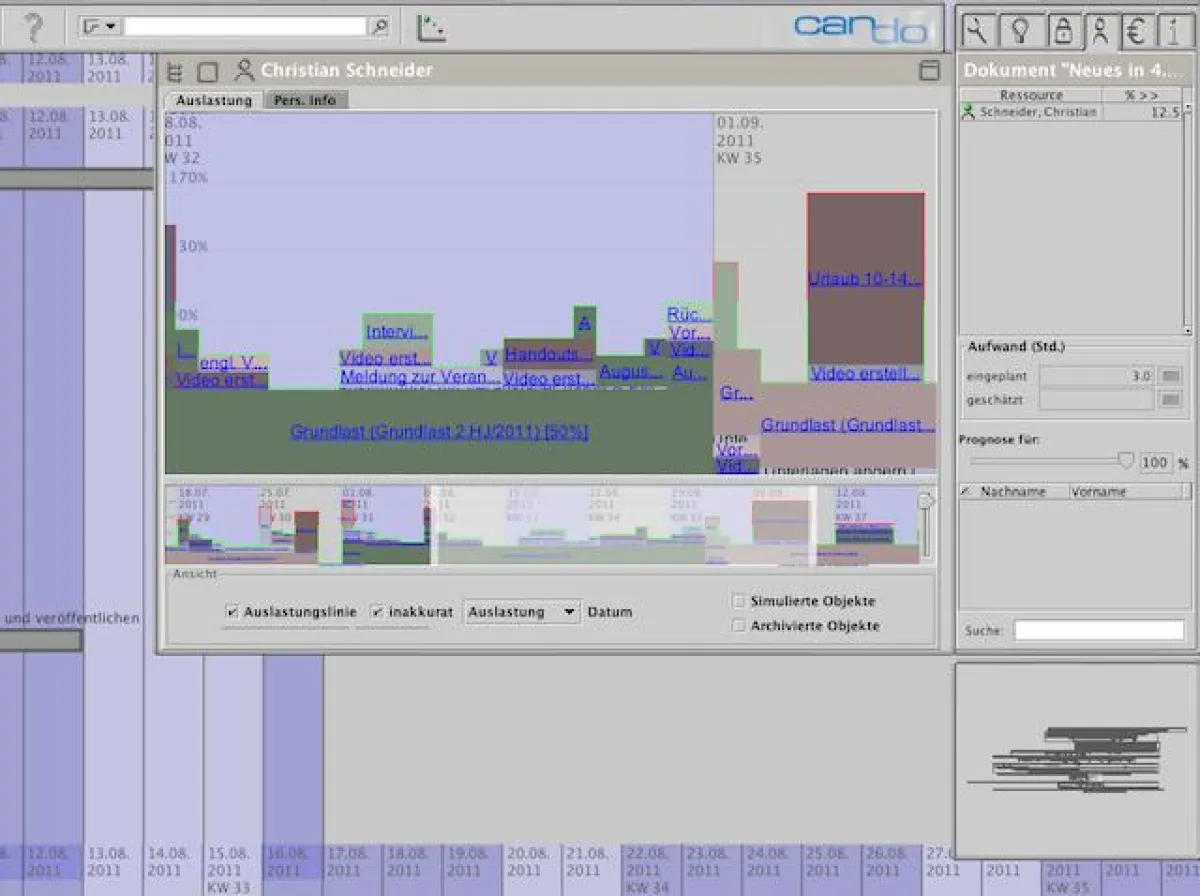Open the info panel icon
This screenshot has height=896, width=1200.
pos(1172,31)
